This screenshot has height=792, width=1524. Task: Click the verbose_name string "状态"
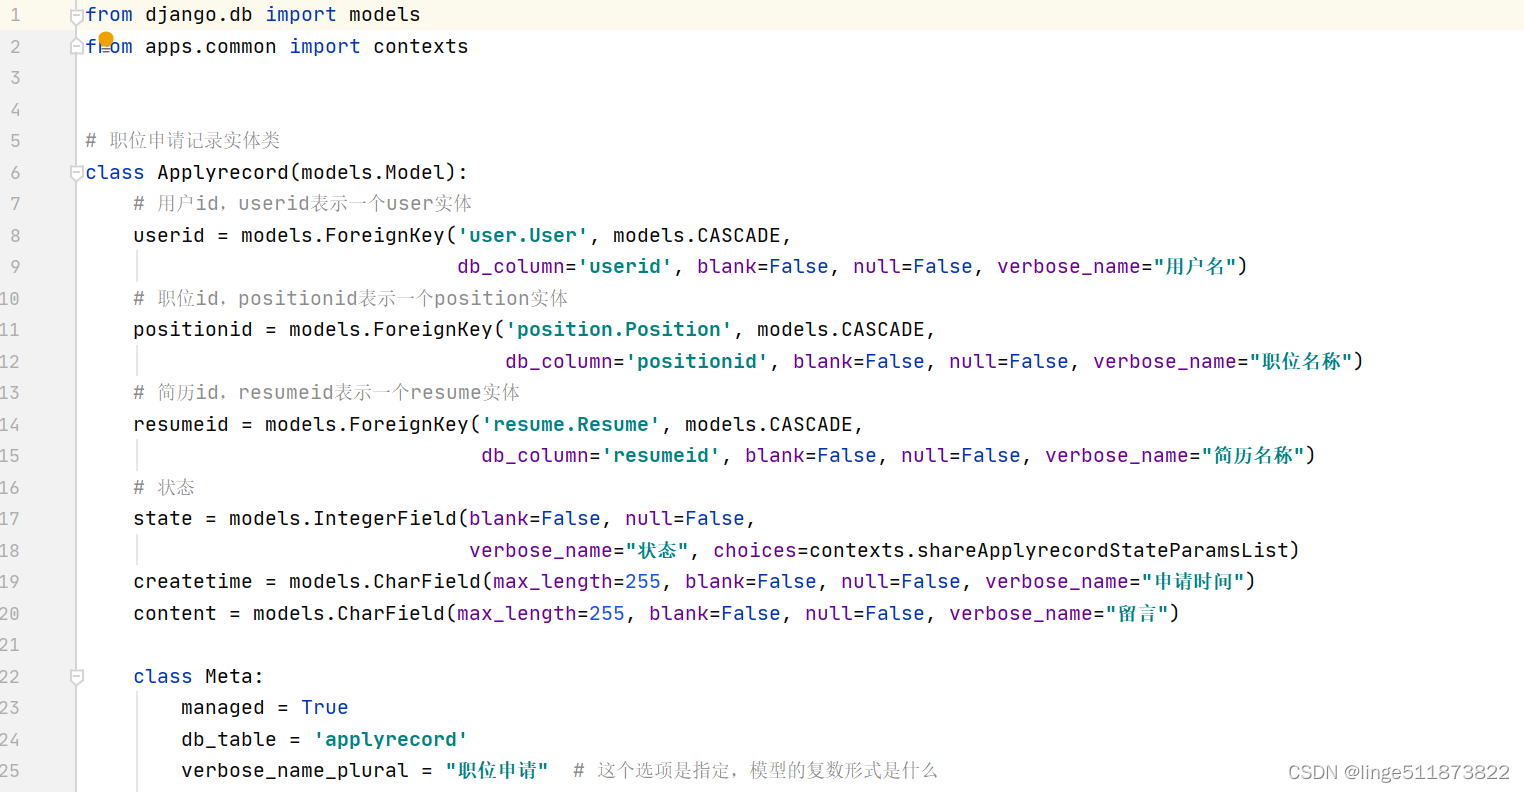coord(657,551)
